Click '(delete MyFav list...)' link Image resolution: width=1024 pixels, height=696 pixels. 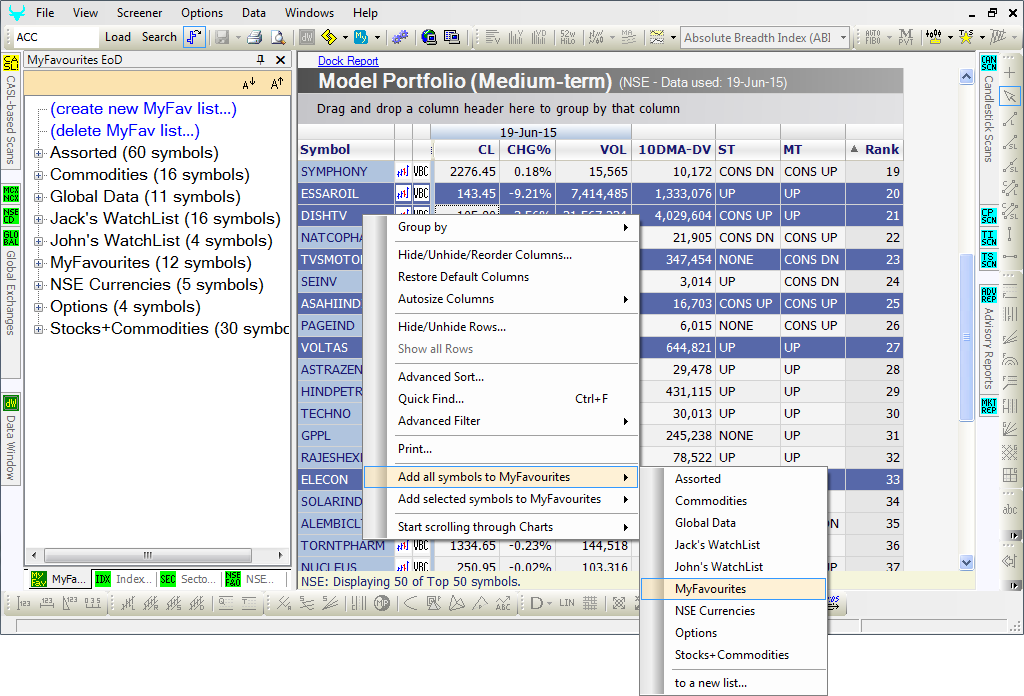125,131
